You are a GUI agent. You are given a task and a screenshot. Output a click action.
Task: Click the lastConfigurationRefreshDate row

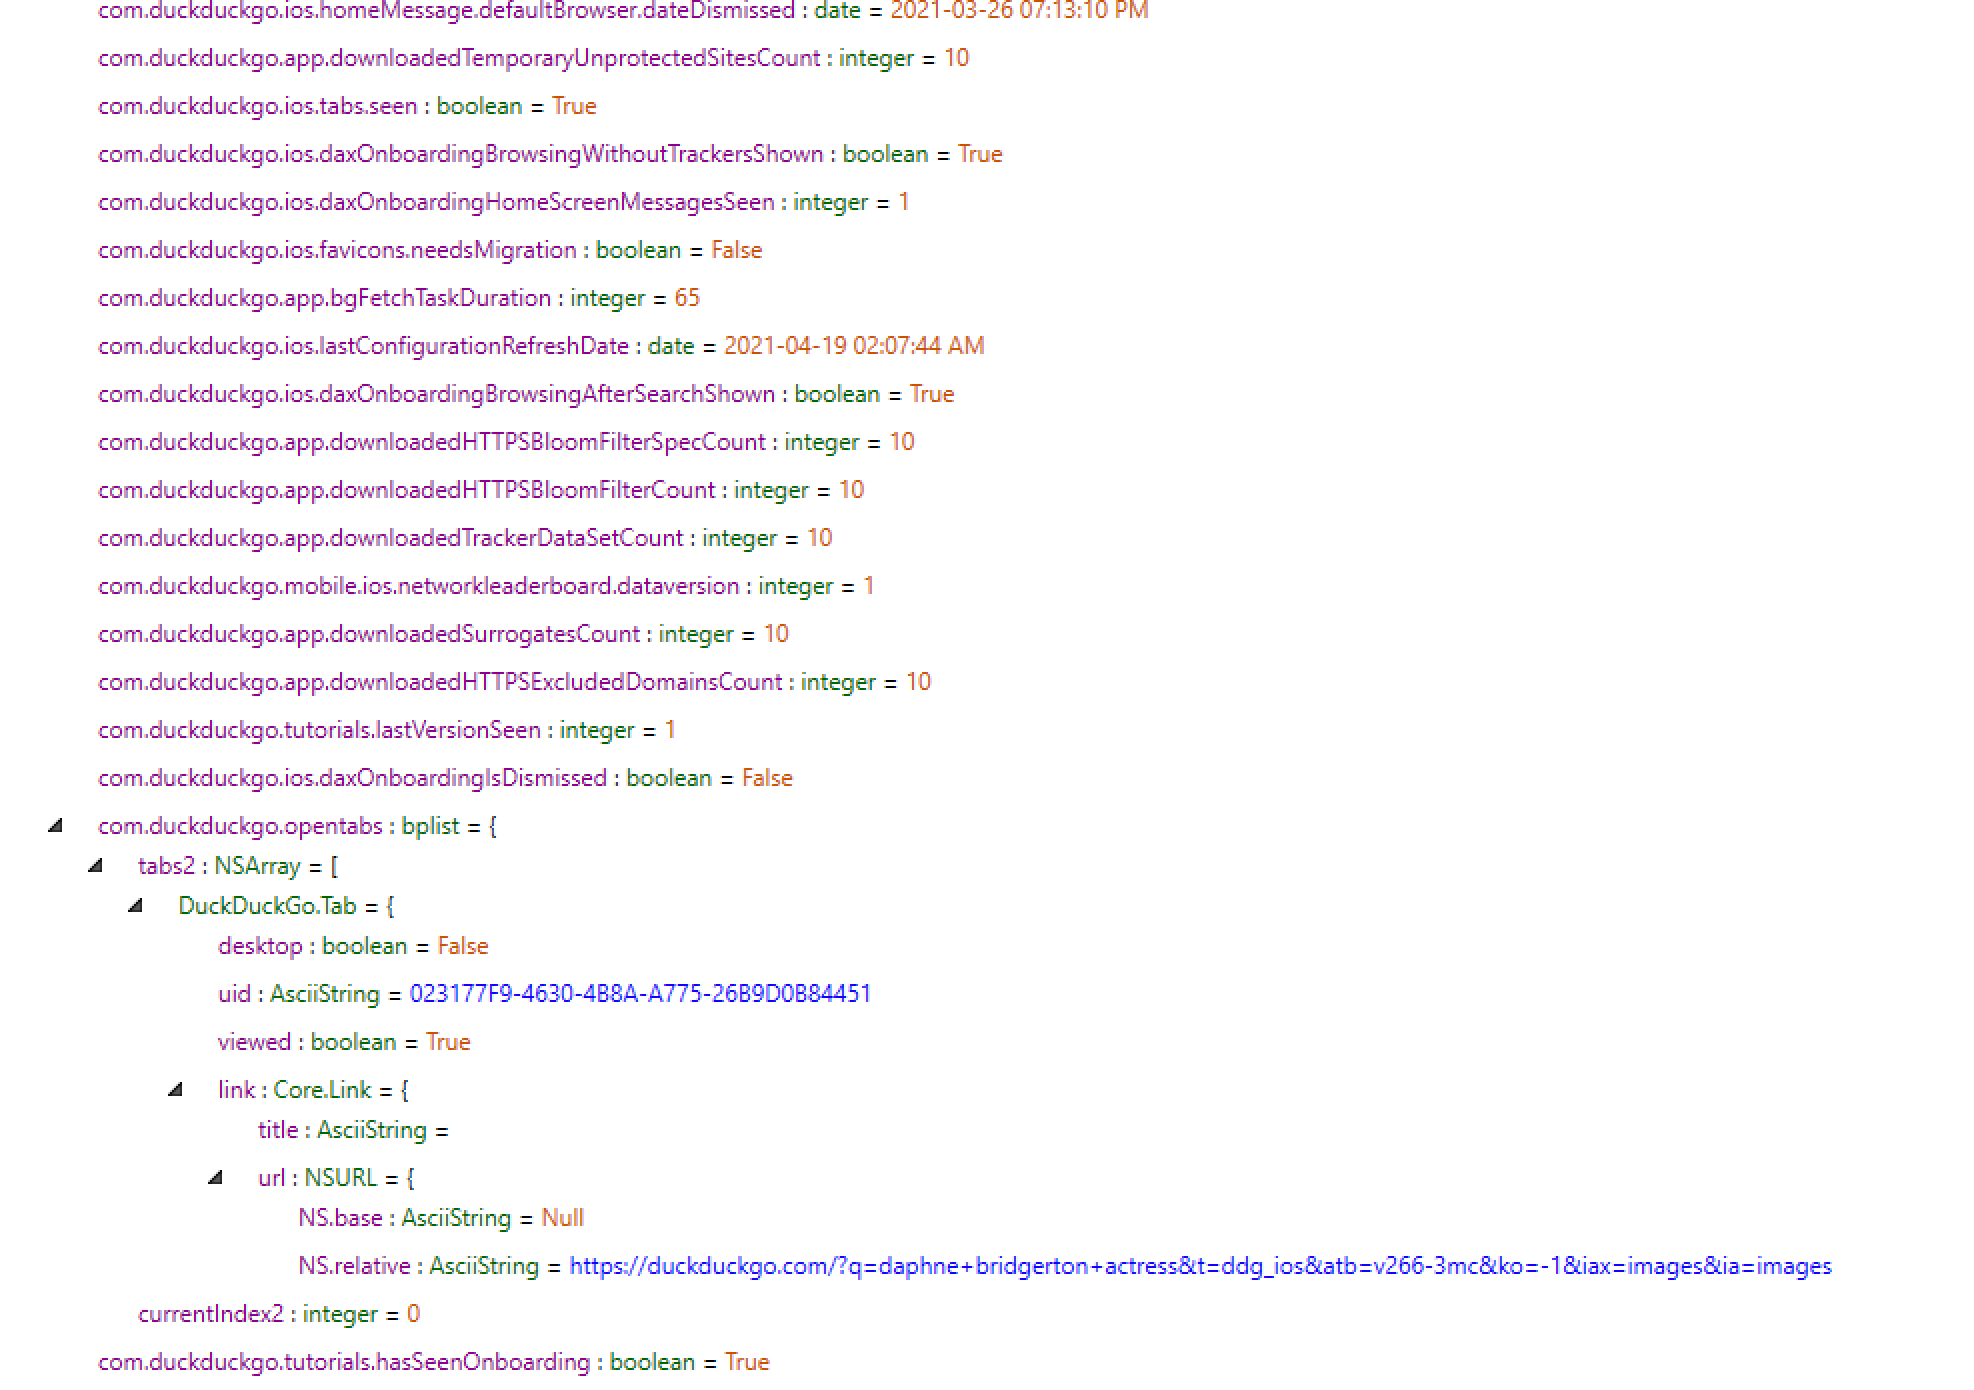click(x=541, y=346)
